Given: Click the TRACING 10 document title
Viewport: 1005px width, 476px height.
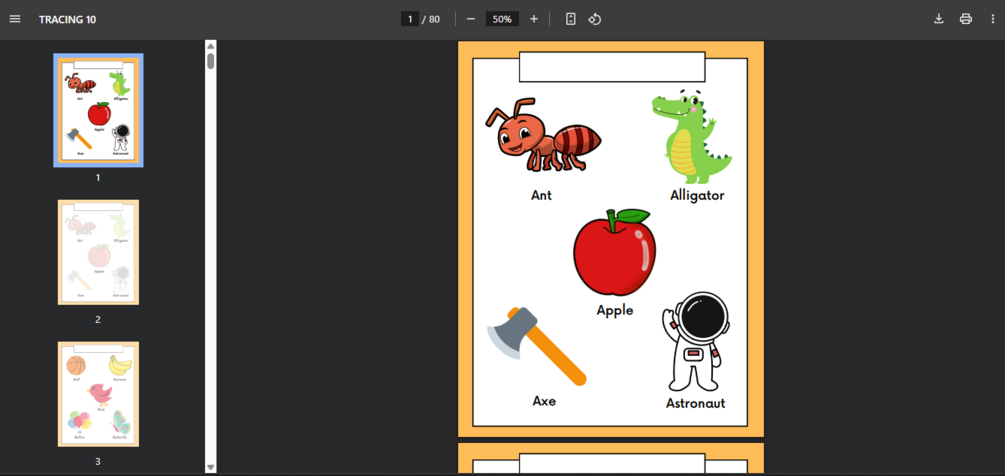Looking at the screenshot, I should (67, 19).
